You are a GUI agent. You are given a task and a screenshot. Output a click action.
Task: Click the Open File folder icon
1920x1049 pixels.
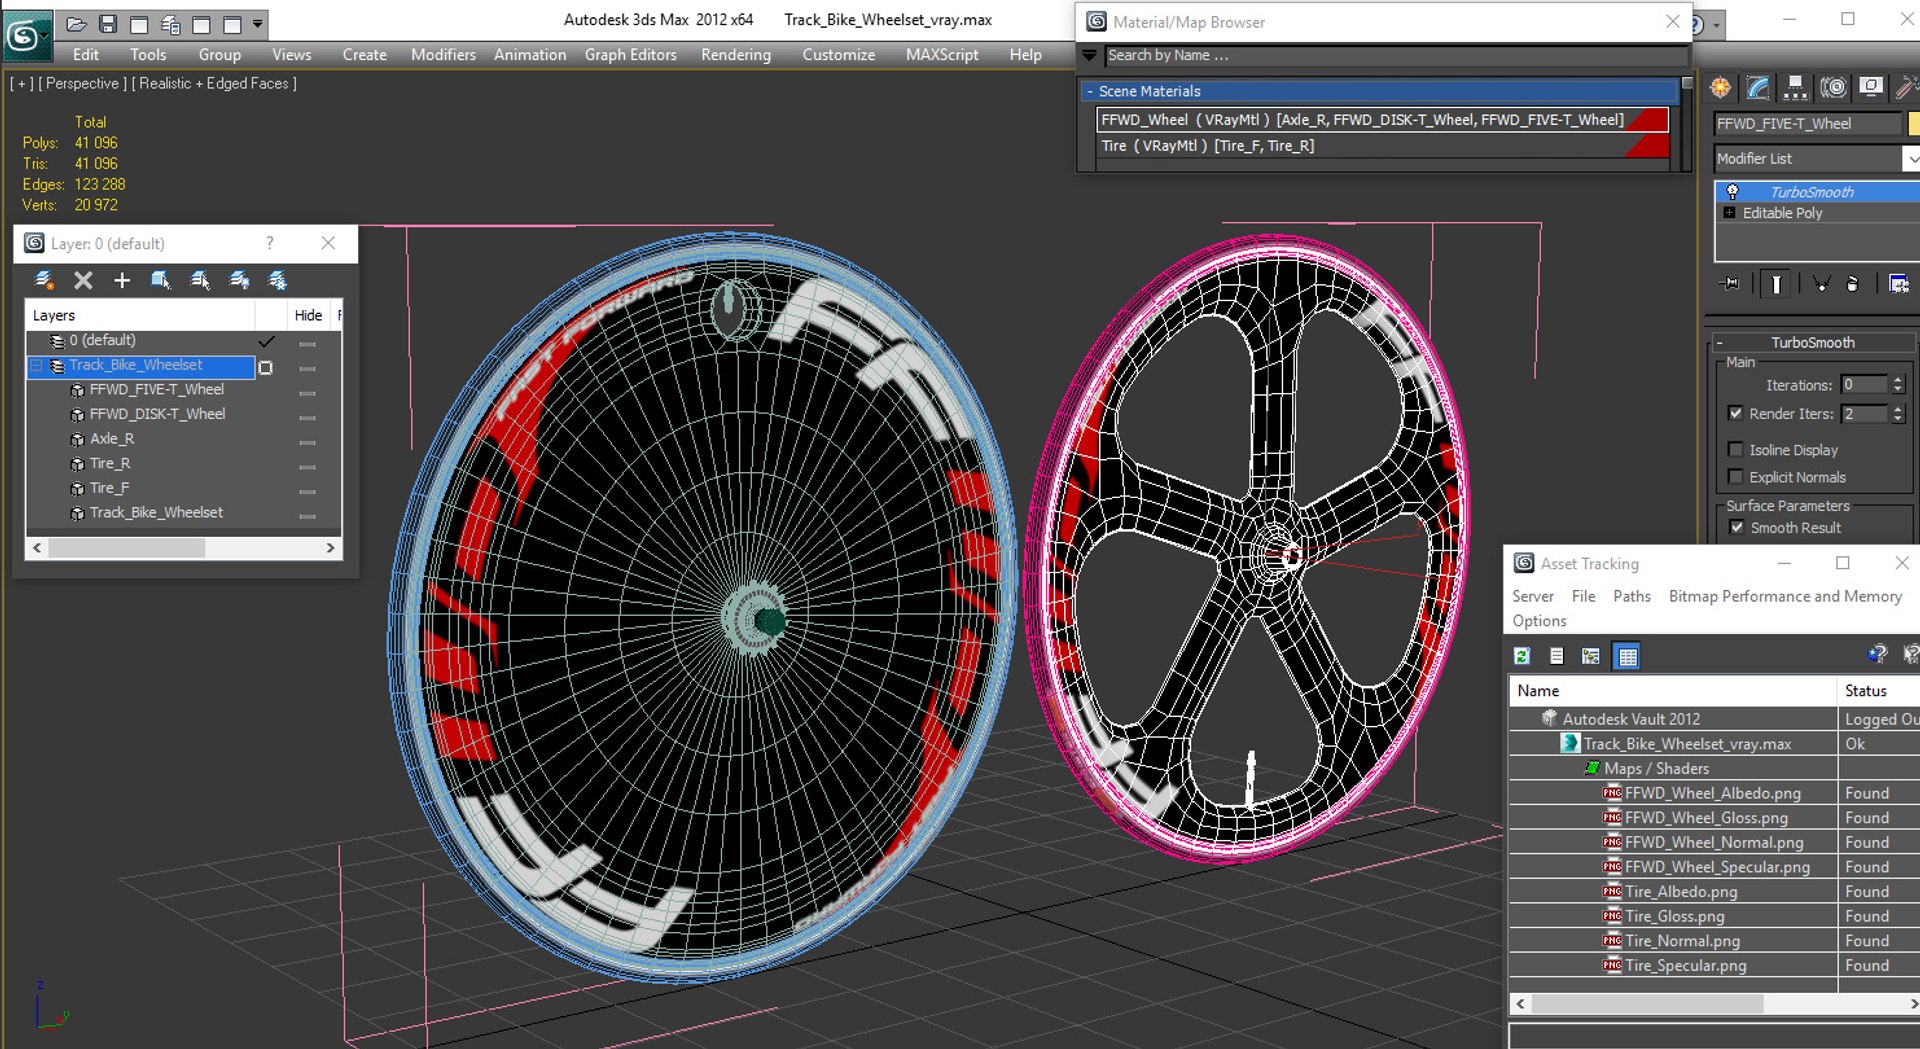click(x=77, y=24)
